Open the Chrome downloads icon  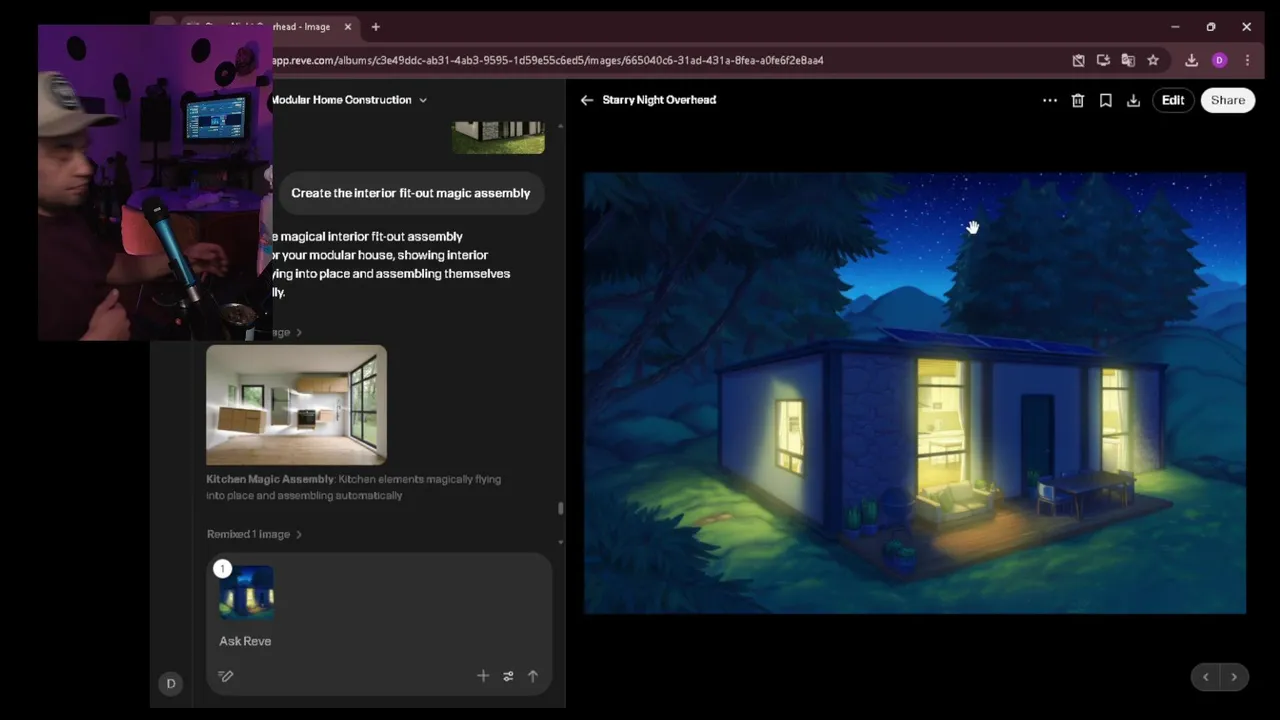[x=1191, y=60]
